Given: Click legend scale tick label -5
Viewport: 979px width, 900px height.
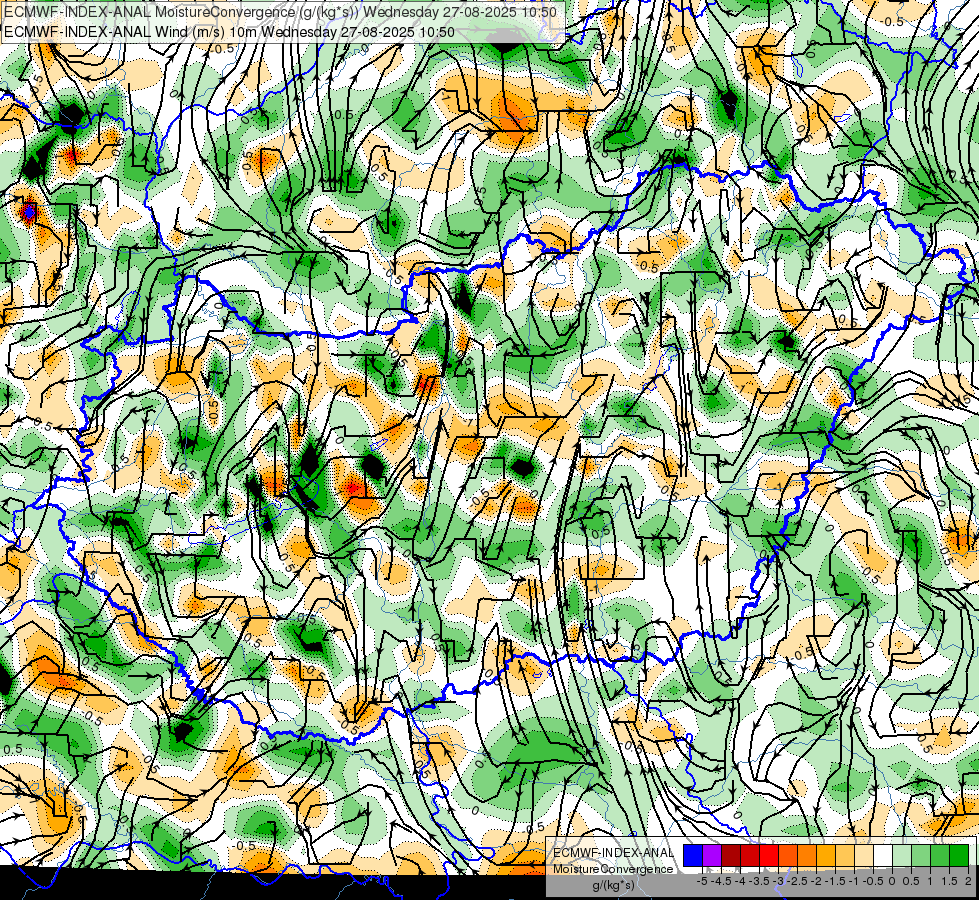Looking at the screenshot, I should tap(702, 881).
